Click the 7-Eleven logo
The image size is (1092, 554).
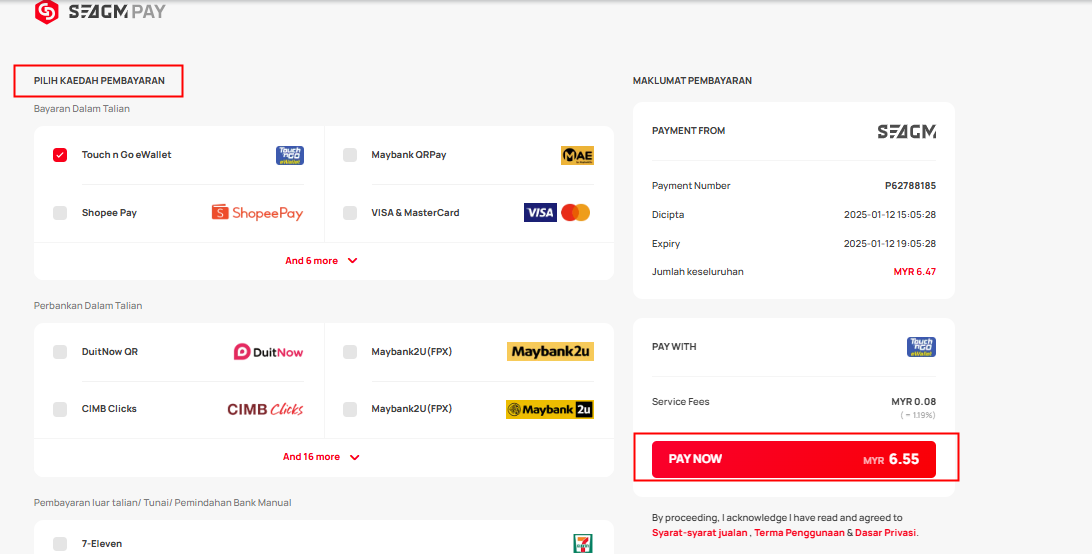tap(582, 544)
